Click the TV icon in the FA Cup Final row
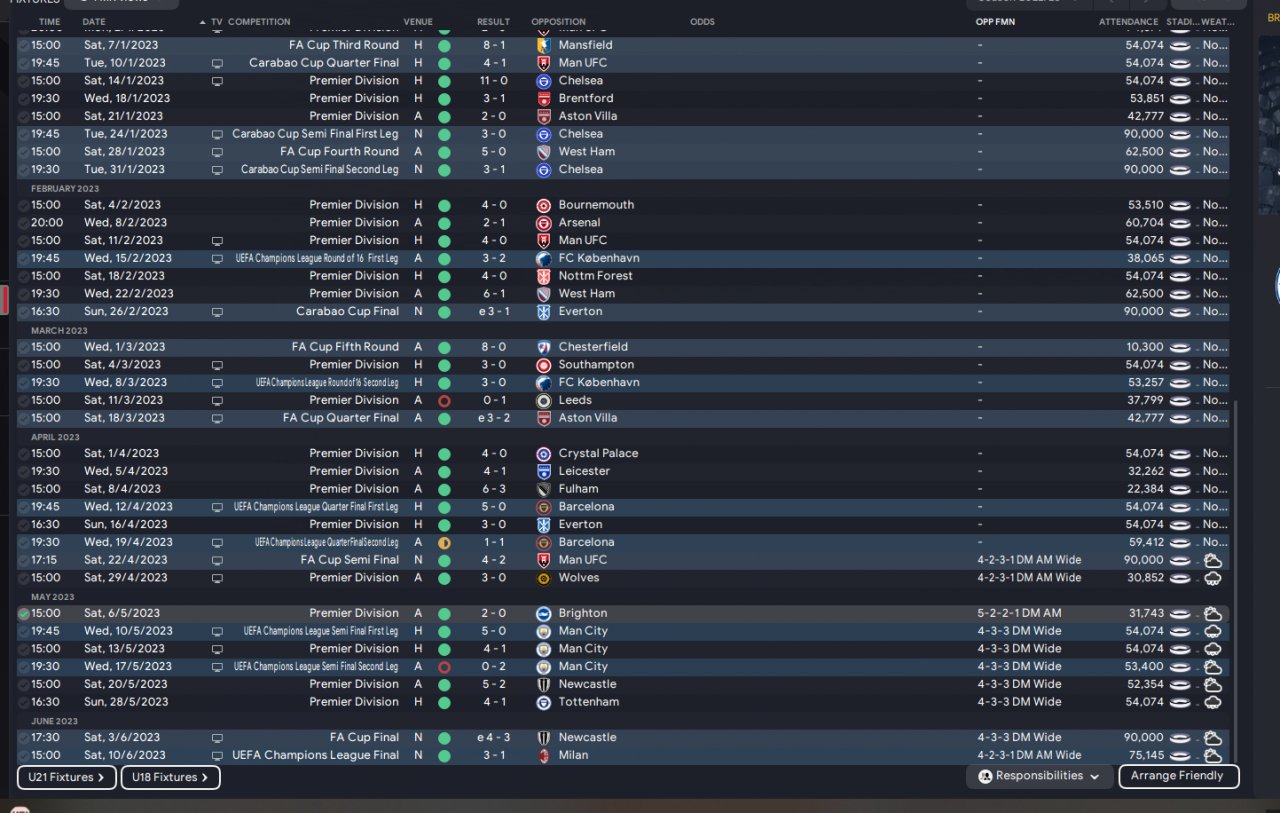Viewport: 1280px width, 813px height. click(x=217, y=738)
